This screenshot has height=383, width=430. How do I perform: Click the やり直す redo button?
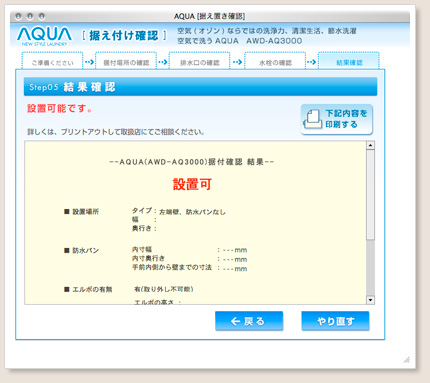(335, 321)
